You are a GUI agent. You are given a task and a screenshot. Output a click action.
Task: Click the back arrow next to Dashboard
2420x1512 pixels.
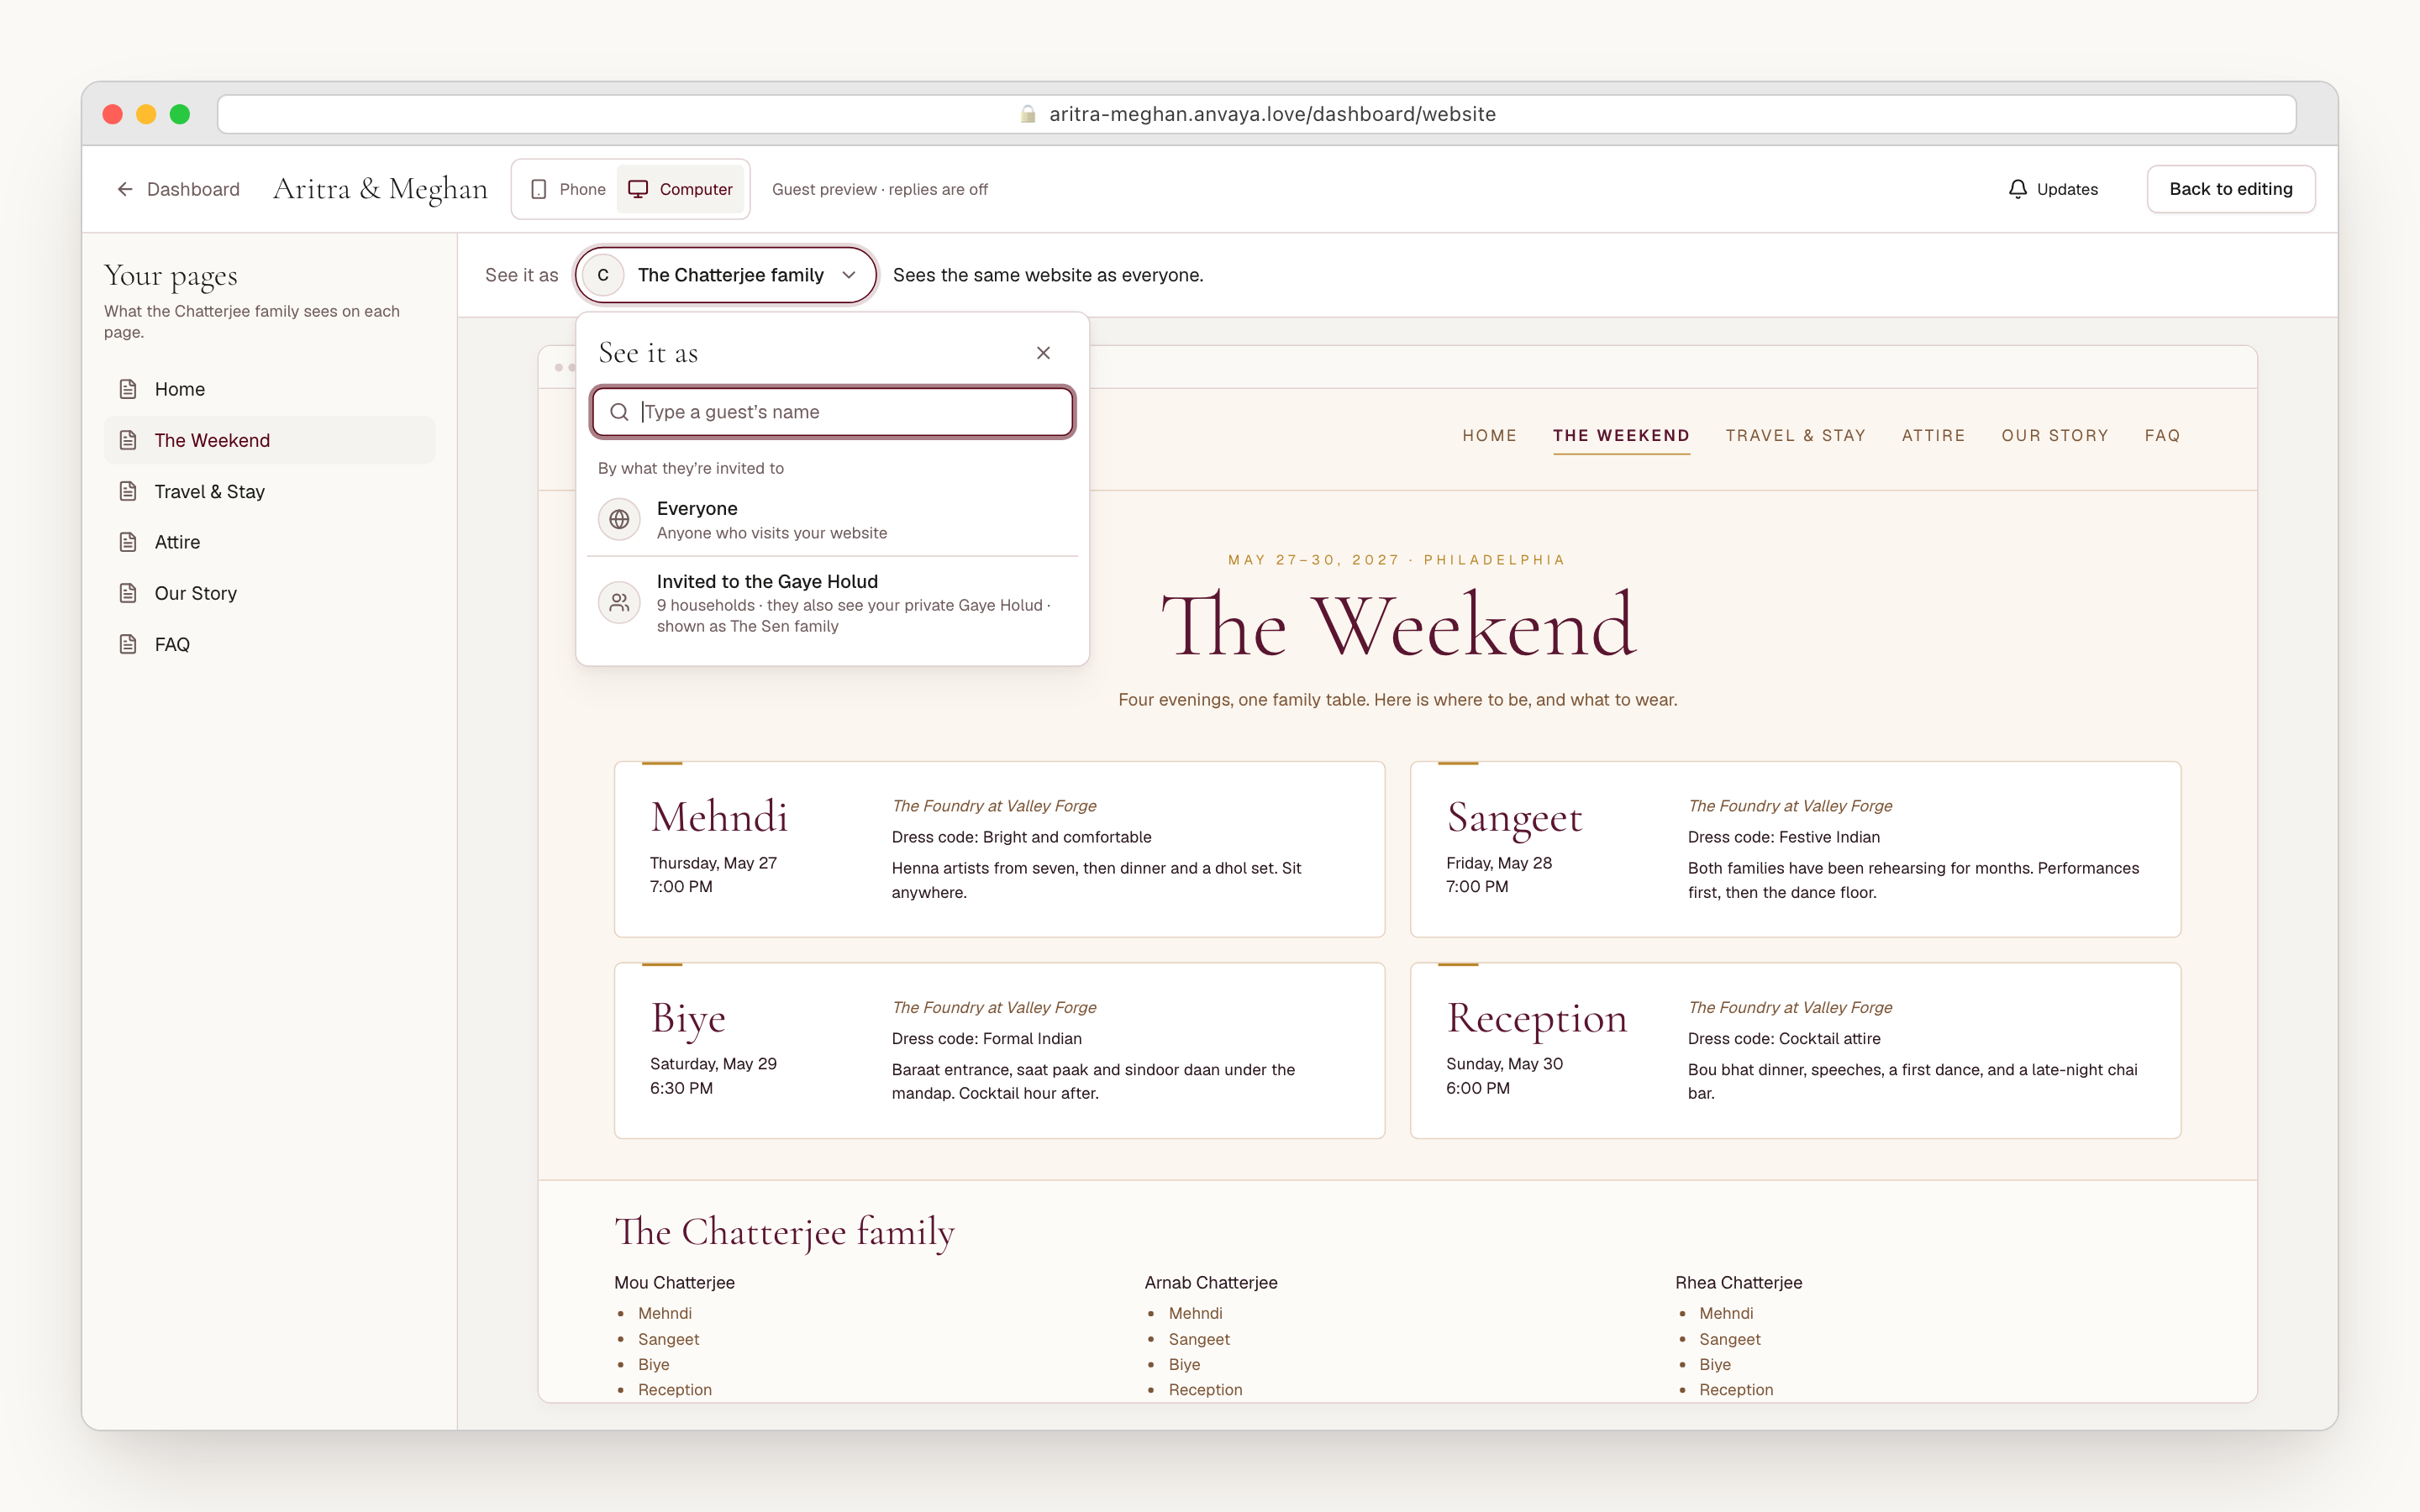pyautogui.click(x=124, y=189)
